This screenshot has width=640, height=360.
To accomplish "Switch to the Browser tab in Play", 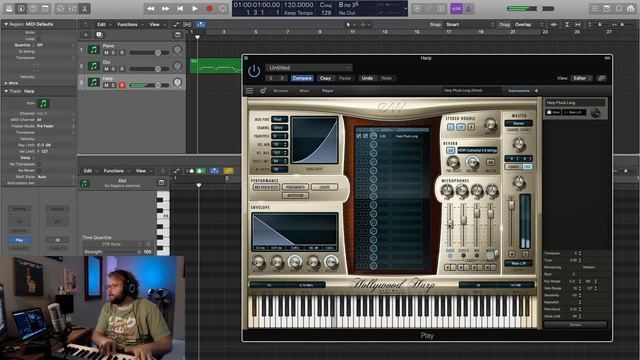I will (280, 91).
